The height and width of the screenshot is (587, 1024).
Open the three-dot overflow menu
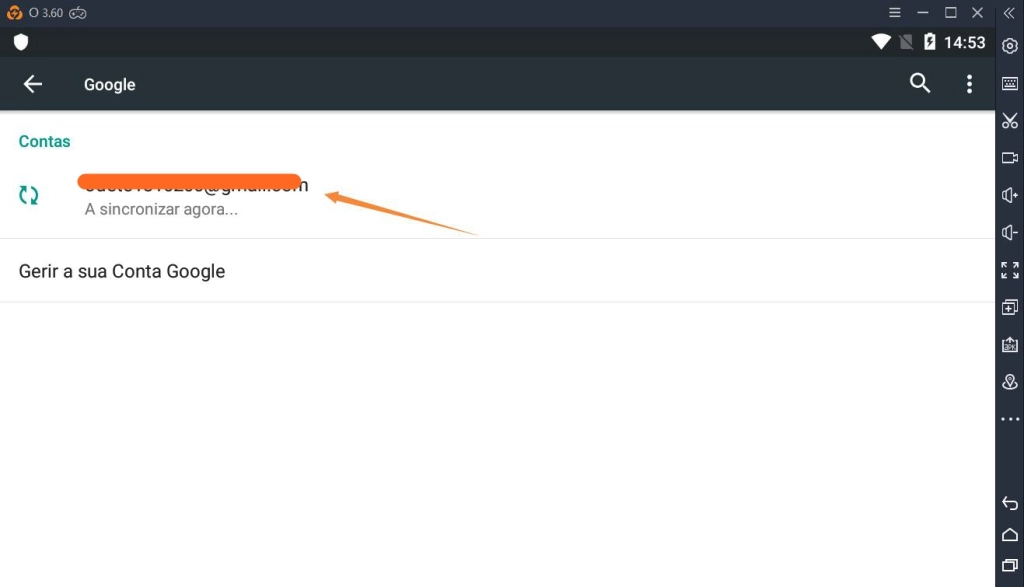click(969, 84)
